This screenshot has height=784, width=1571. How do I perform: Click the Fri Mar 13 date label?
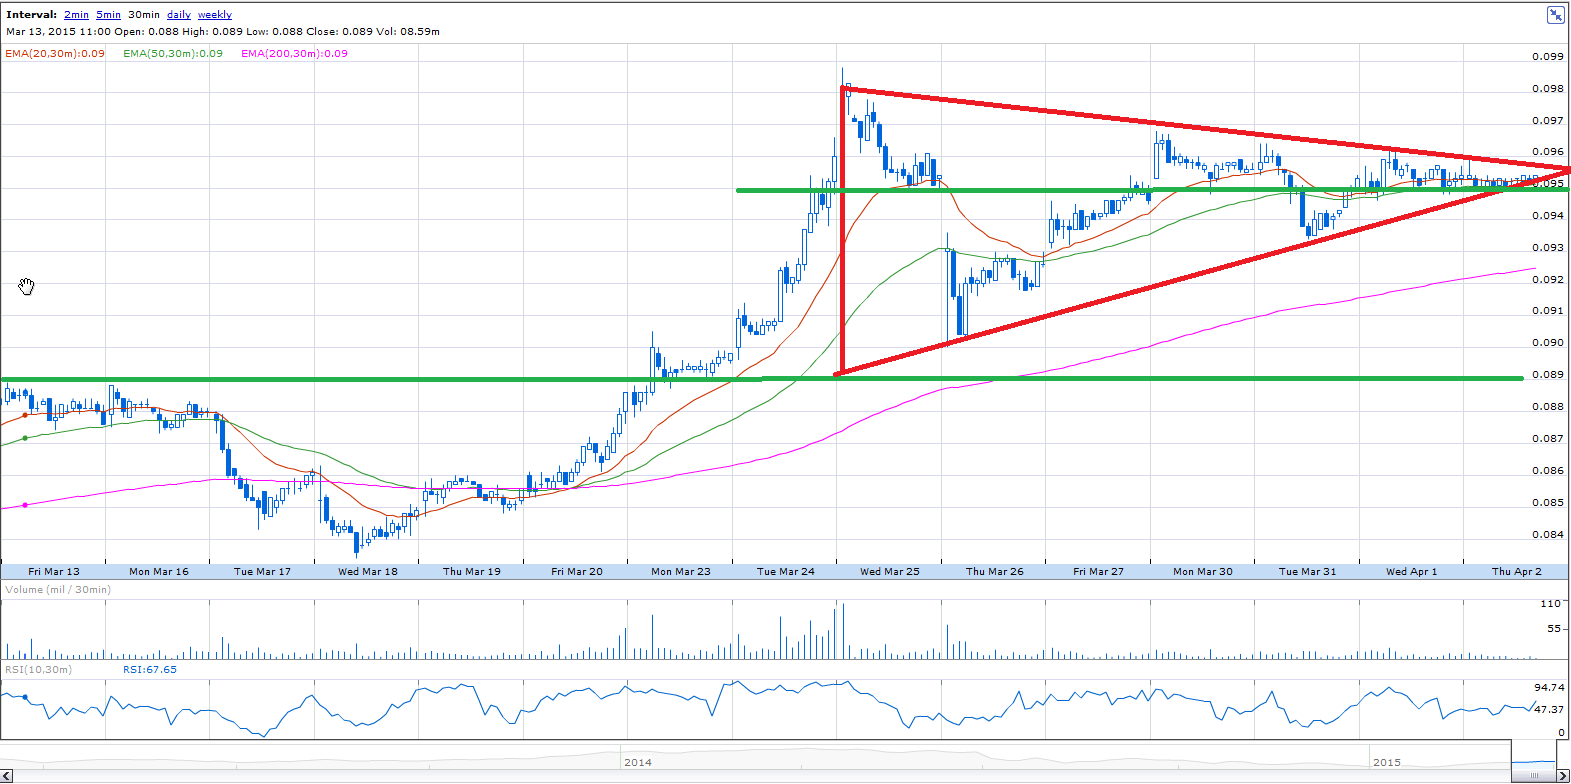[x=54, y=572]
